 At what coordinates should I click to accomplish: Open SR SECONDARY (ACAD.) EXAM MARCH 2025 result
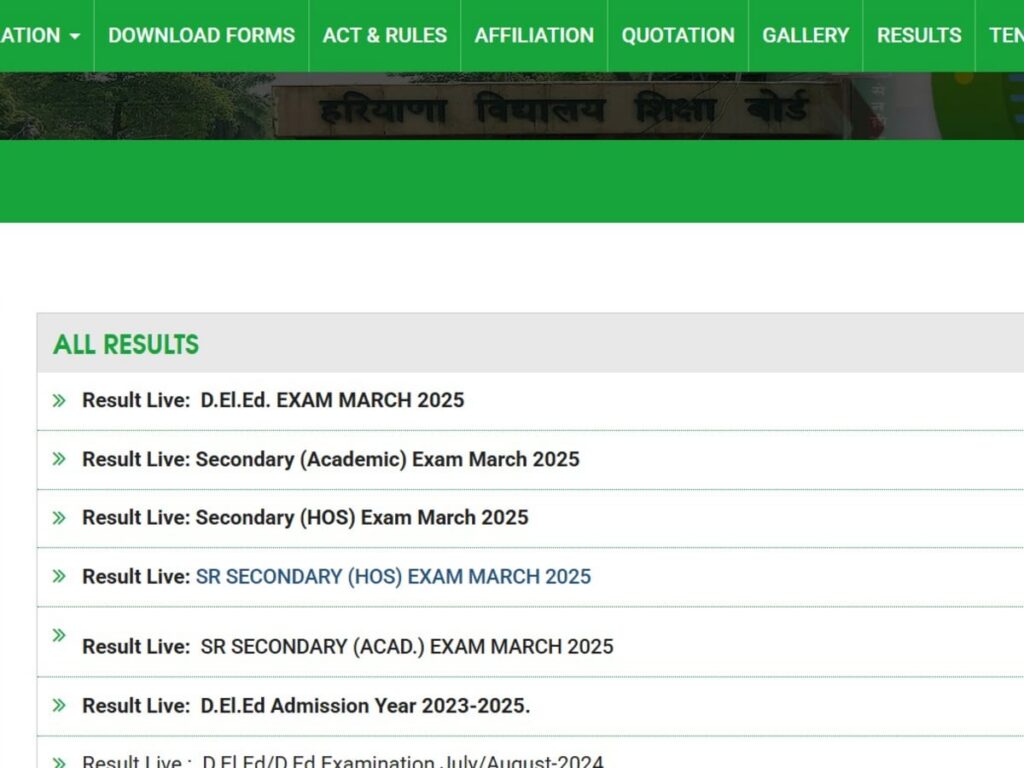coord(407,647)
